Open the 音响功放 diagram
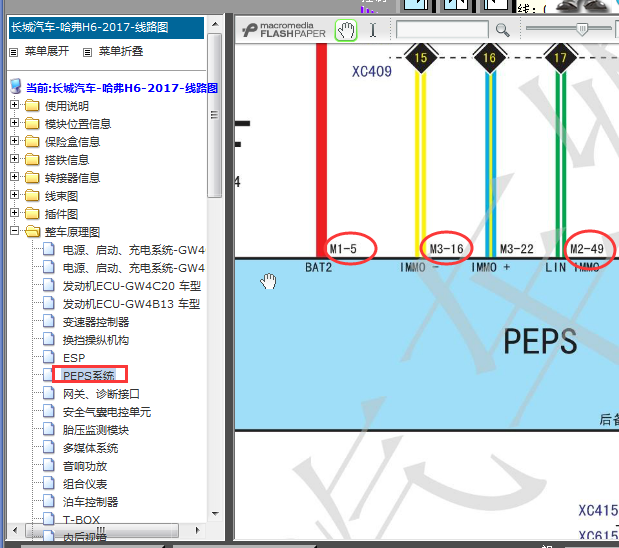 (x=85, y=466)
